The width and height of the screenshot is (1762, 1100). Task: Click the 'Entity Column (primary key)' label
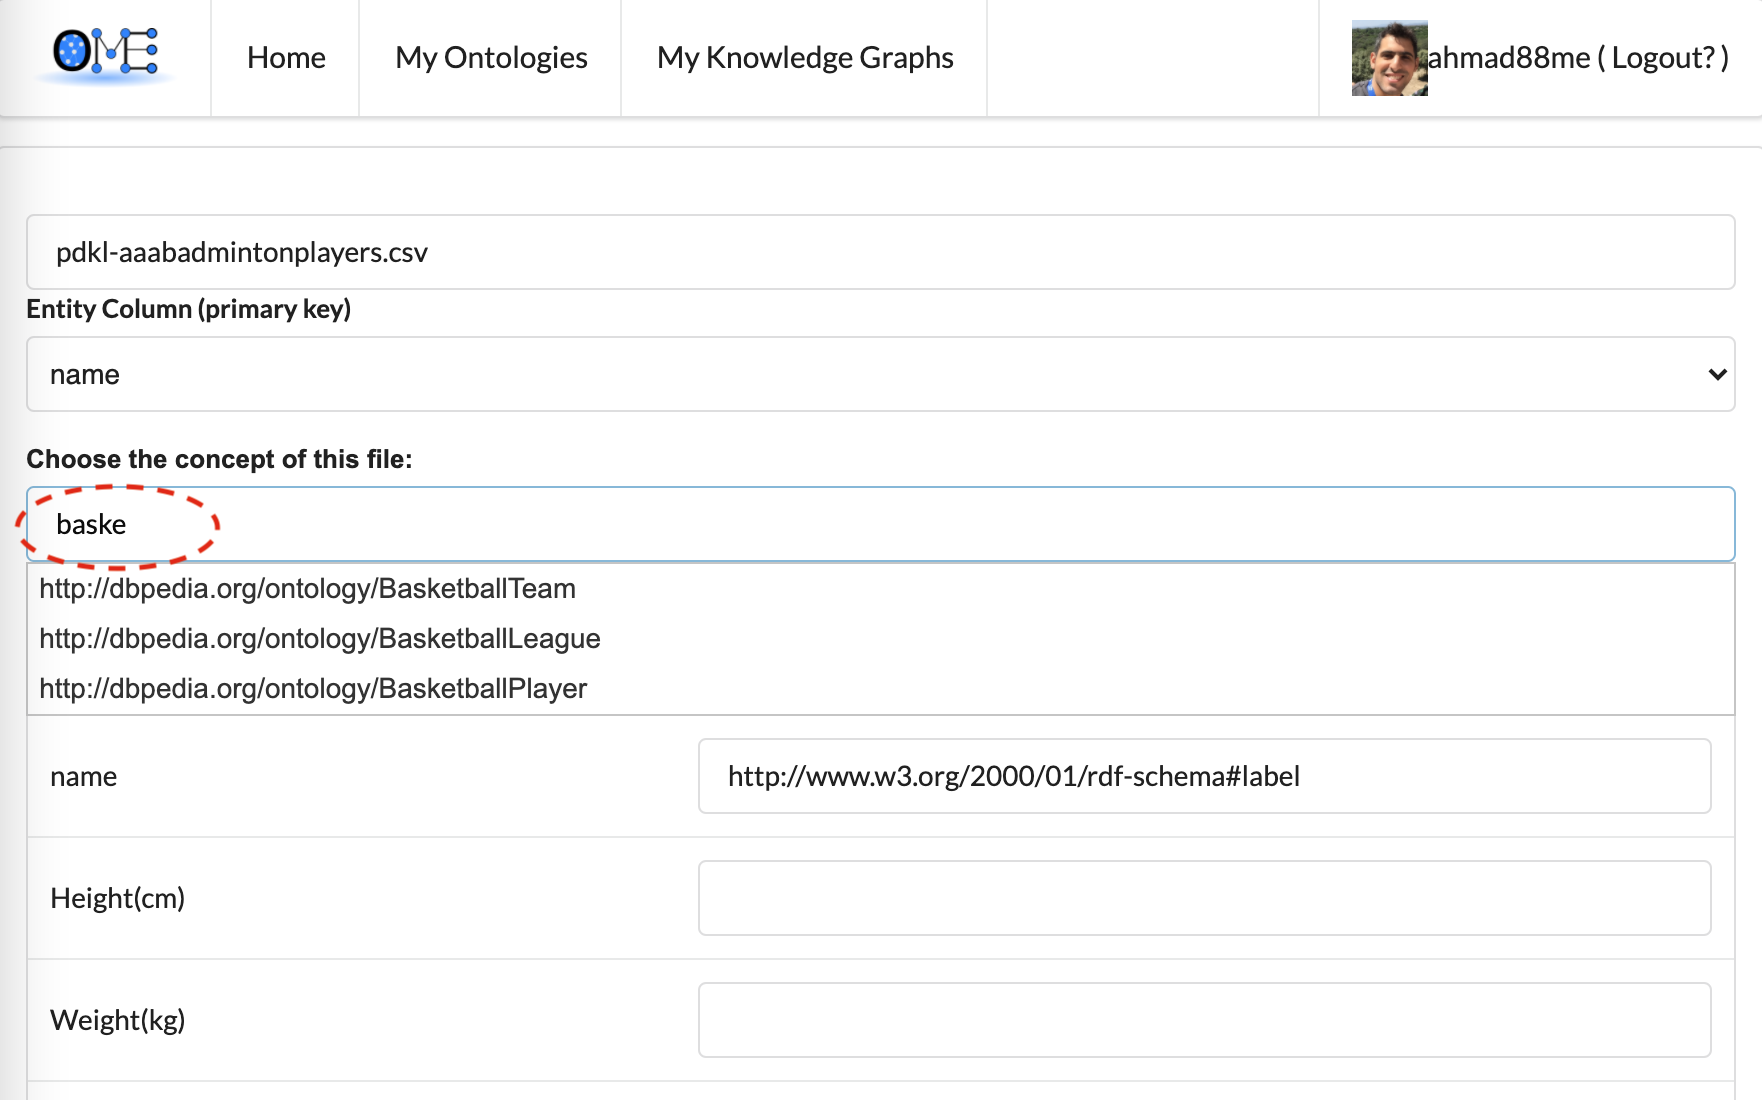click(188, 309)
